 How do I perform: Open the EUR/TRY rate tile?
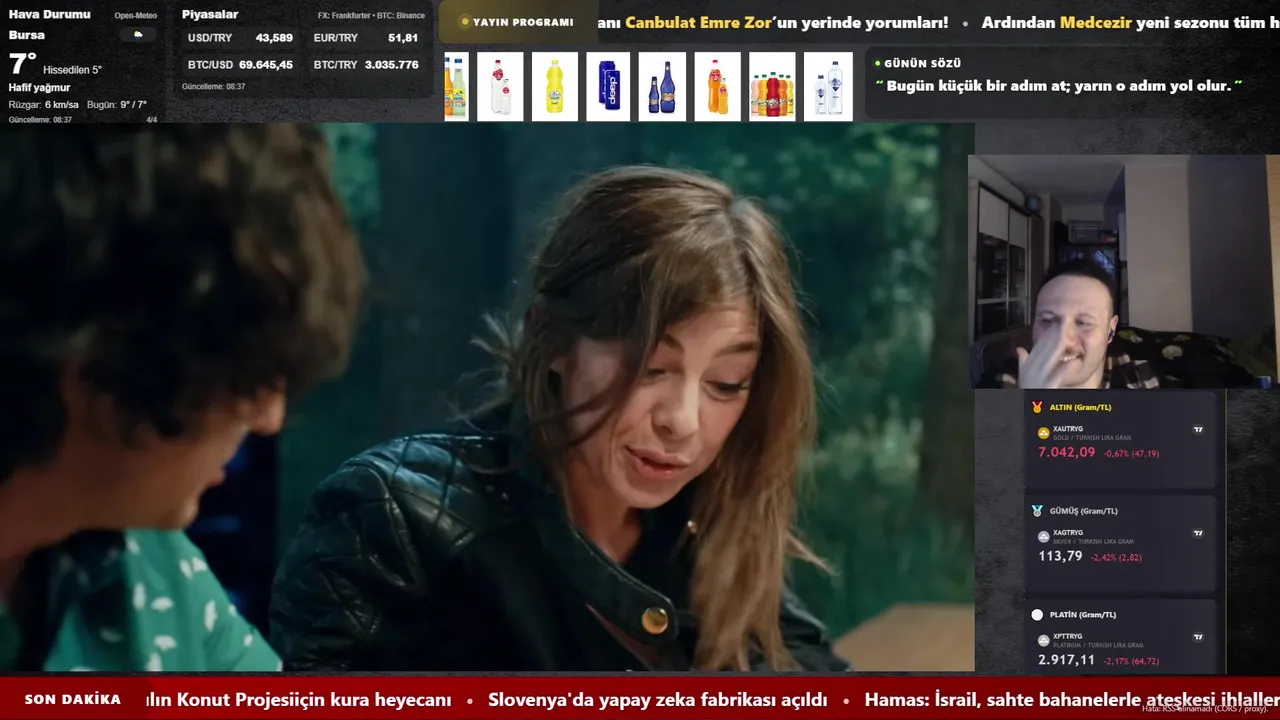tap(366, 38)
